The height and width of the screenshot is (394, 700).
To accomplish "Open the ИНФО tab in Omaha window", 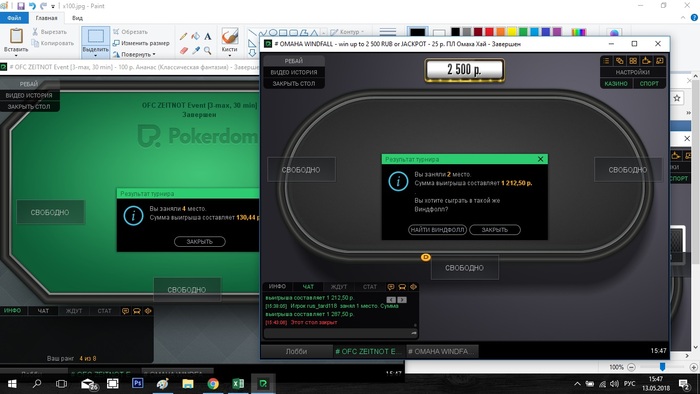I will (277, 286).
